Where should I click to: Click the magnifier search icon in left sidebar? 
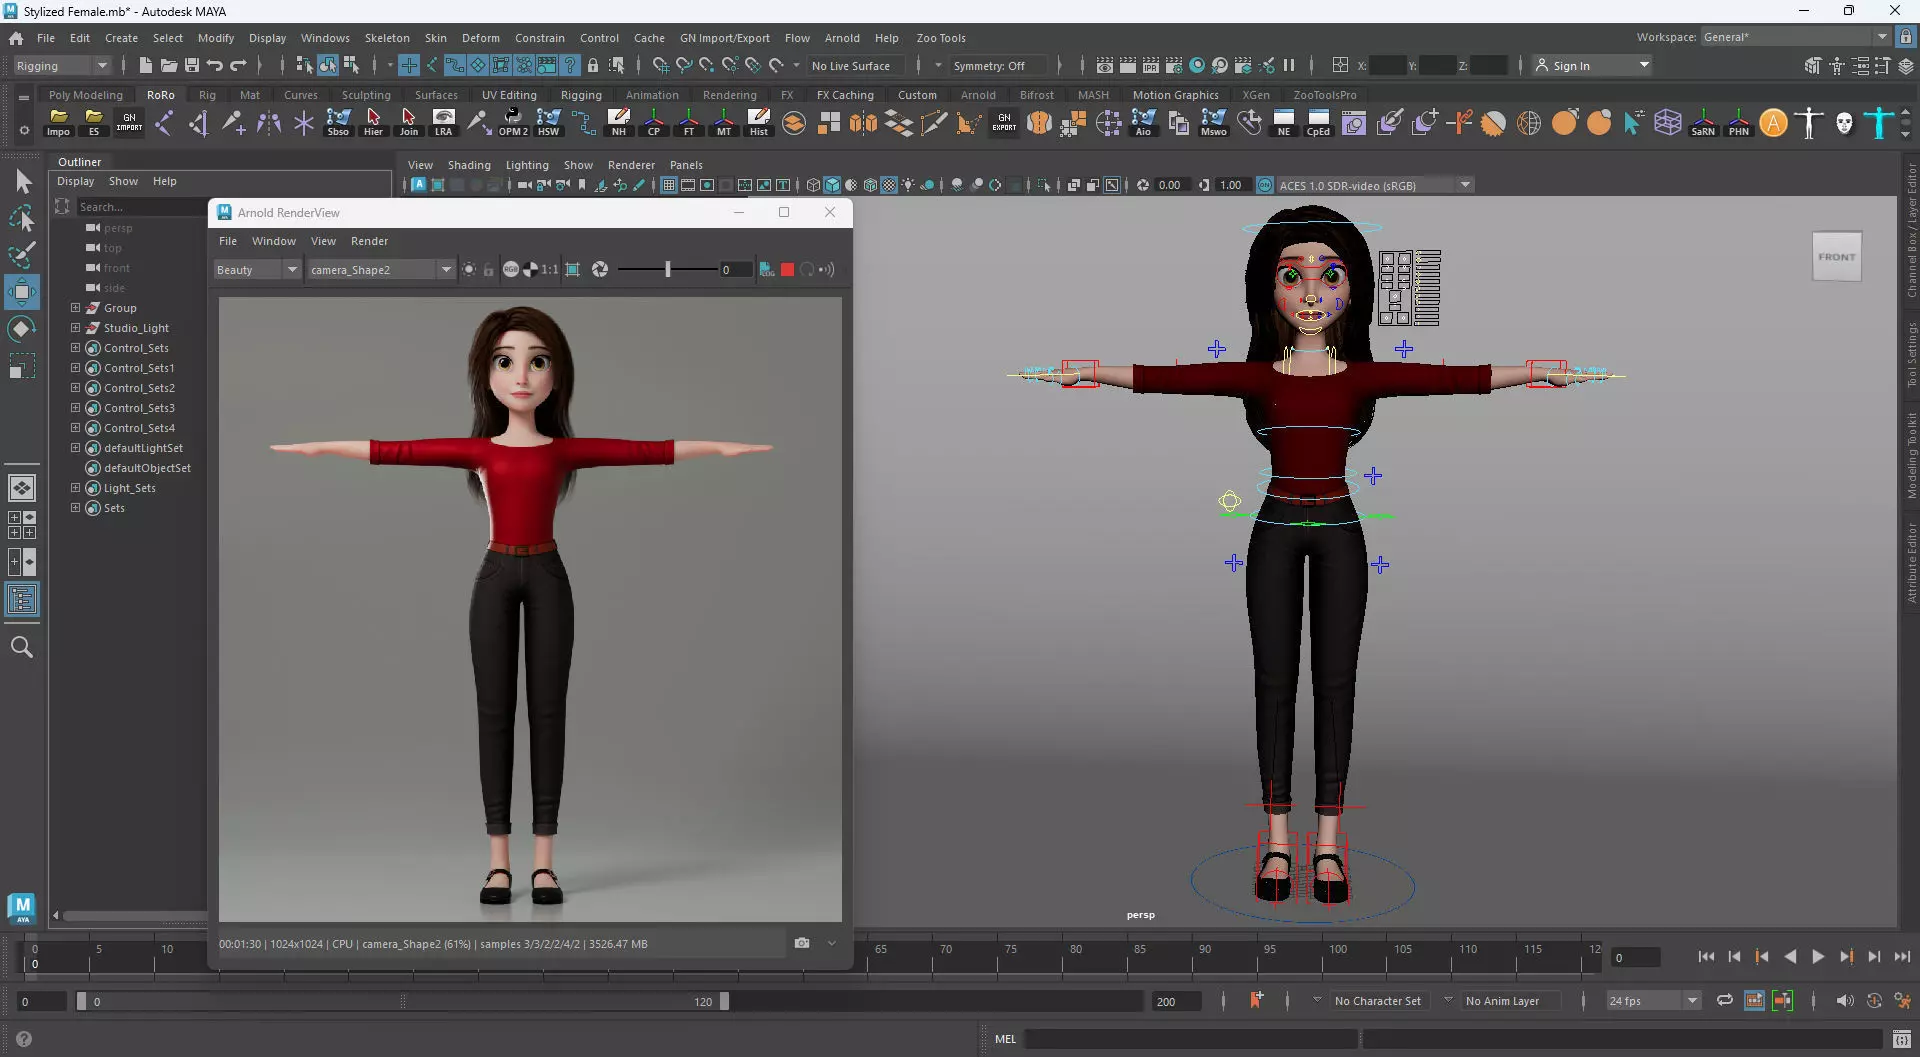click(x=21, y=647)
